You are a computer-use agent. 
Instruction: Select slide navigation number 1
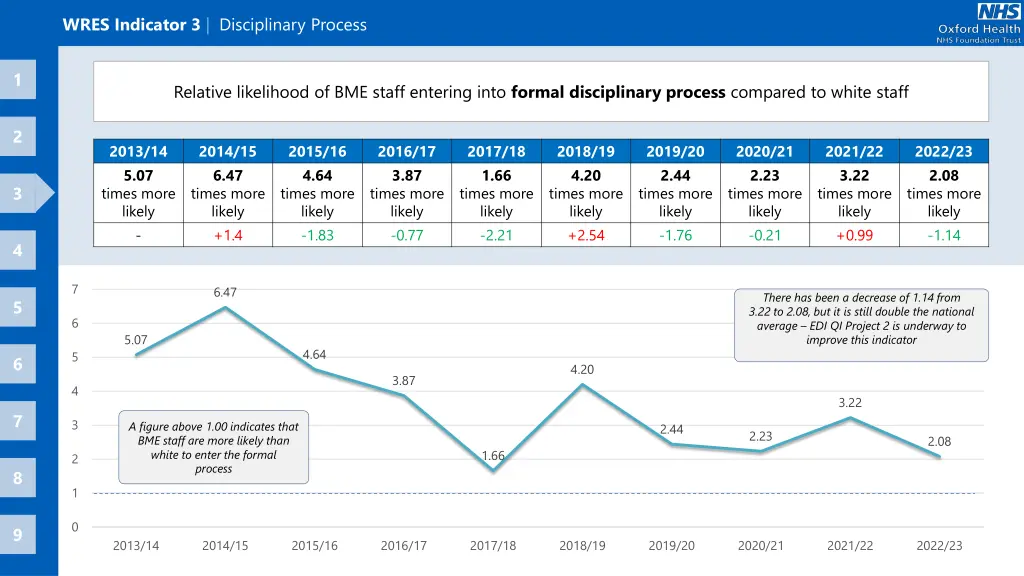point(19,79)
